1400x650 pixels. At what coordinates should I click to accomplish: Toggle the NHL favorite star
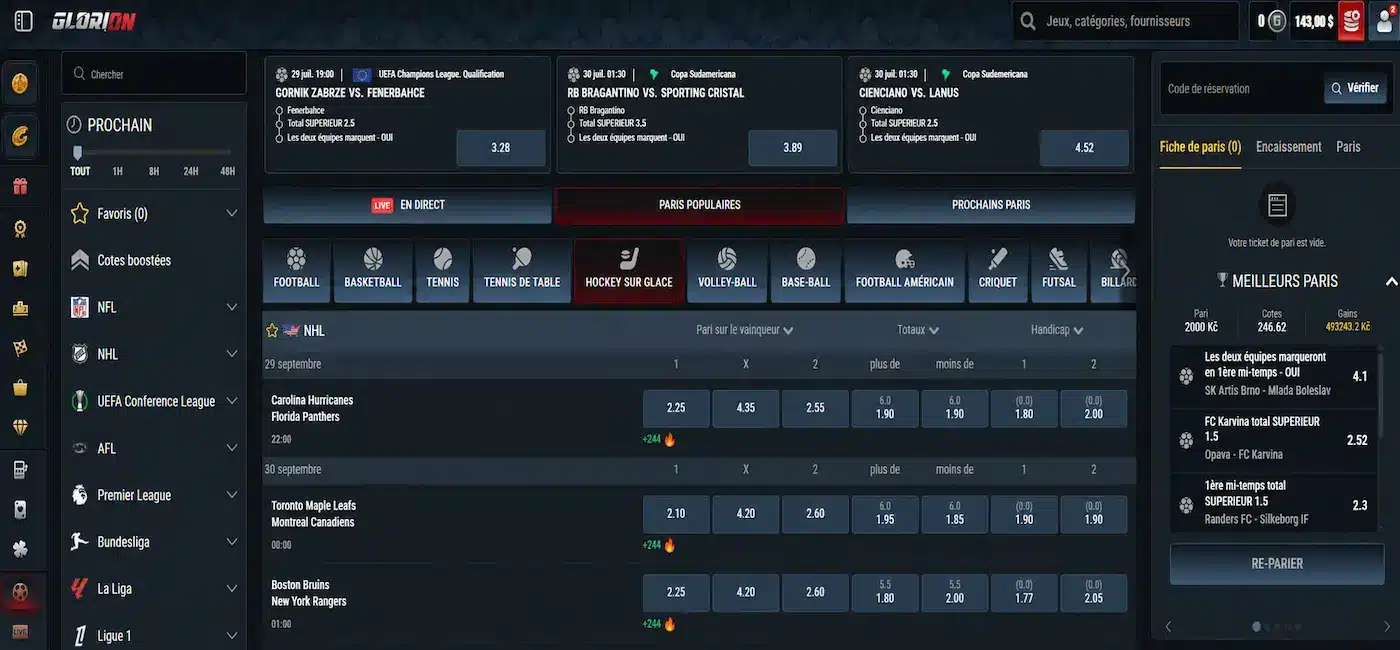pyautogui.click(x=272, y=330)
